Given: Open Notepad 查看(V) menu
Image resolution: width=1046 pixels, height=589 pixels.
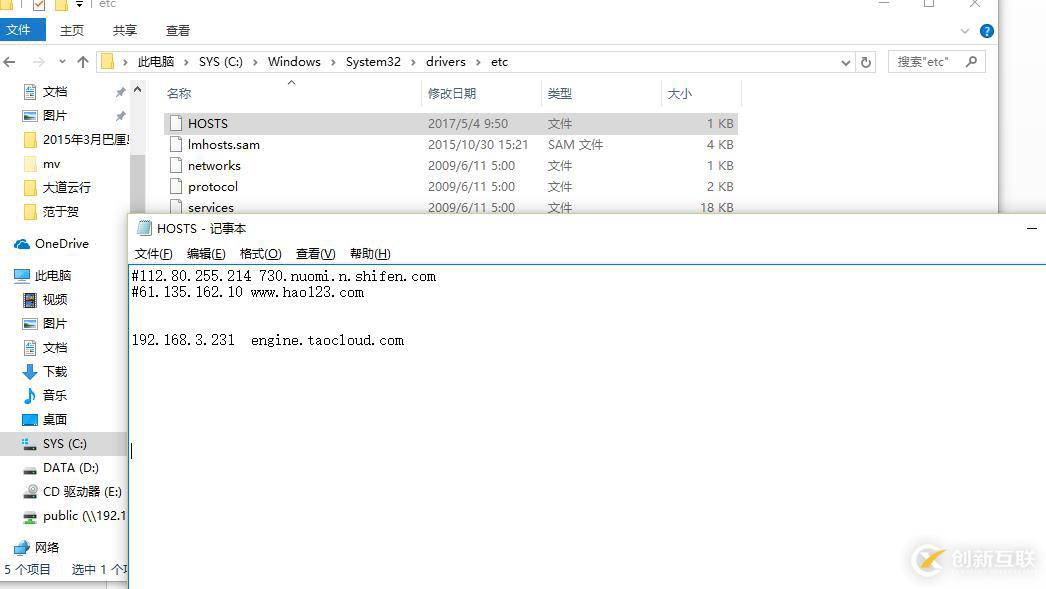Looking at the screenshot, I should (316, 253).
